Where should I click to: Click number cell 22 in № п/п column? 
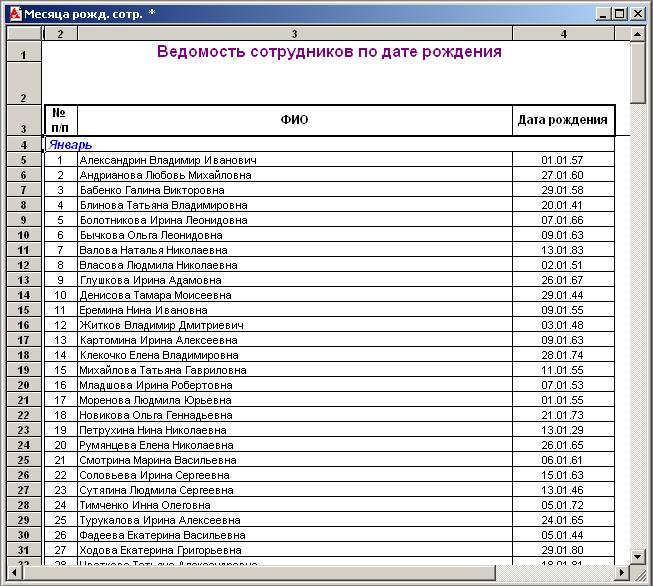60,475
